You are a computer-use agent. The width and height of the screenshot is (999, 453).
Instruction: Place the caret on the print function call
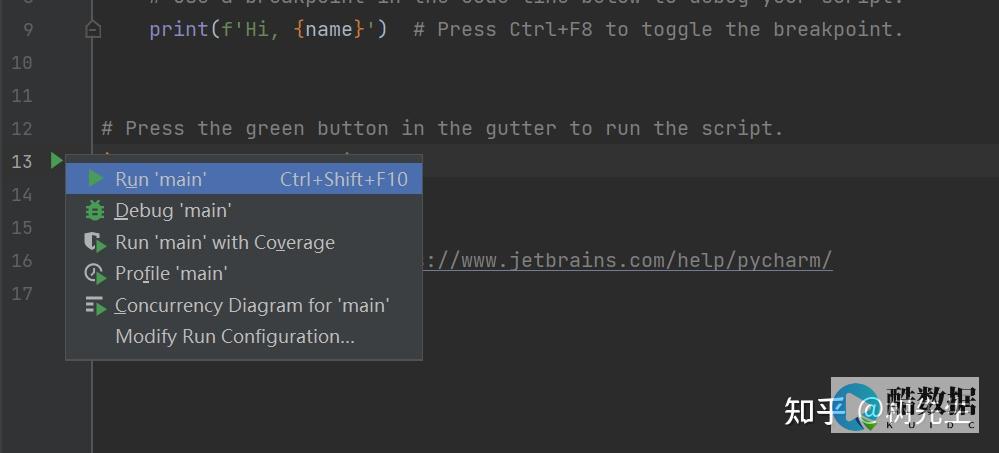point(178,29)
